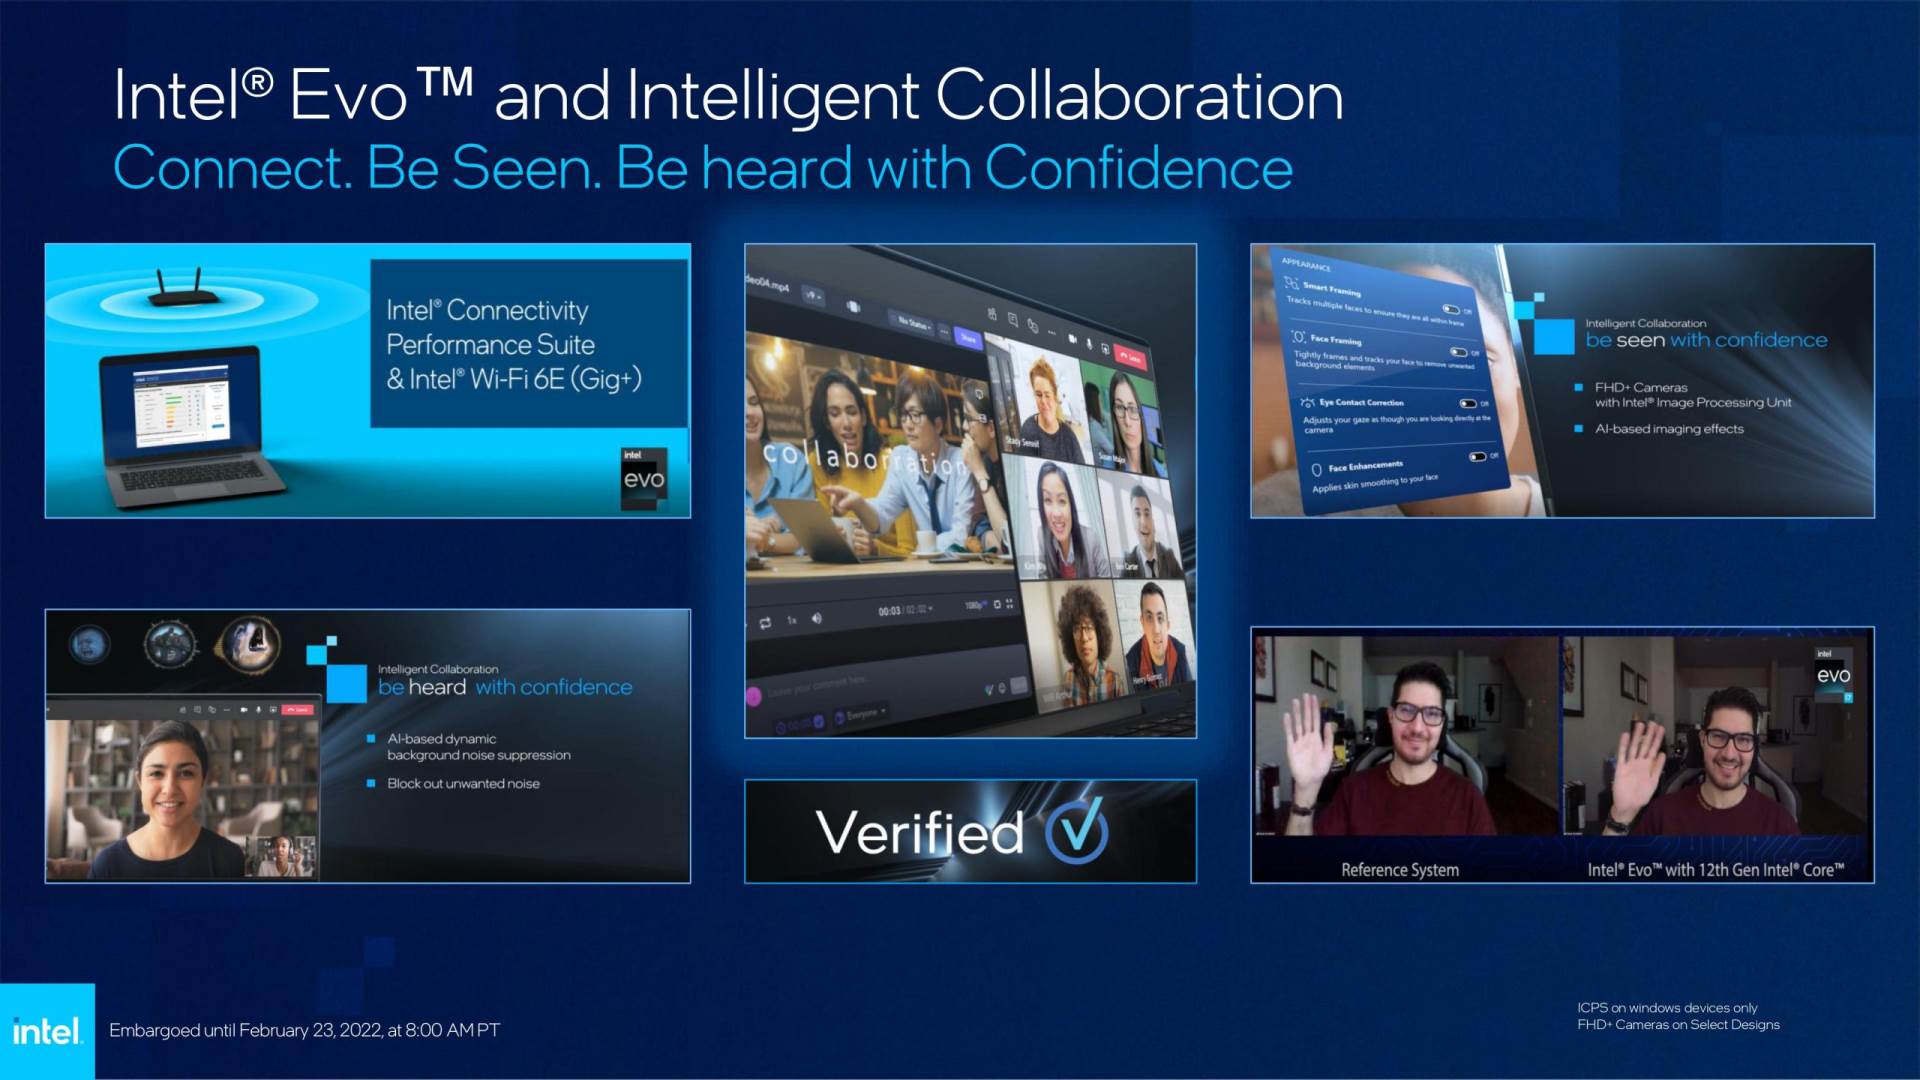The width and height of the screenshot is (1920, 1080).
Task: Click the 1x playback speed control
Action: 791,619
